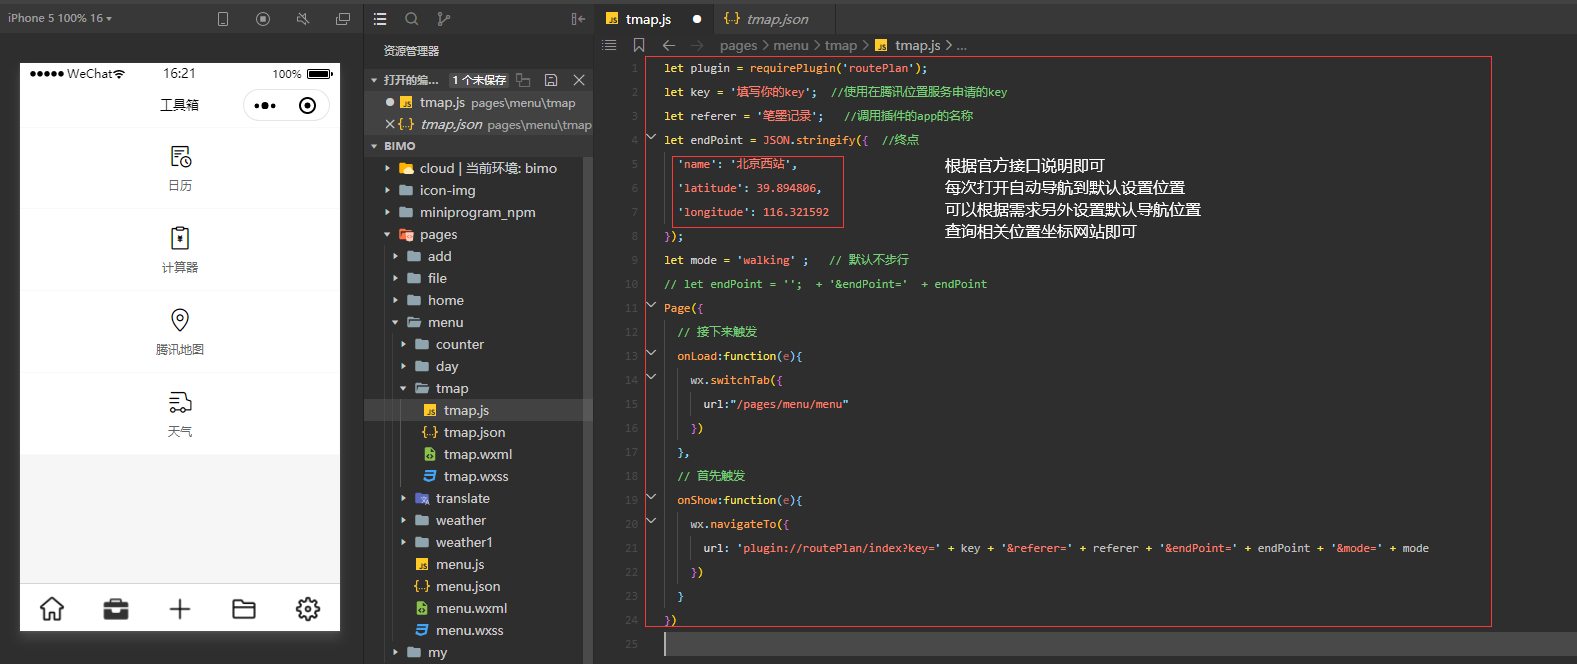This screenshot has height=664, width=1577.
Task: Tap the settings gear tab icon
Action: click(x=308, y=609)
